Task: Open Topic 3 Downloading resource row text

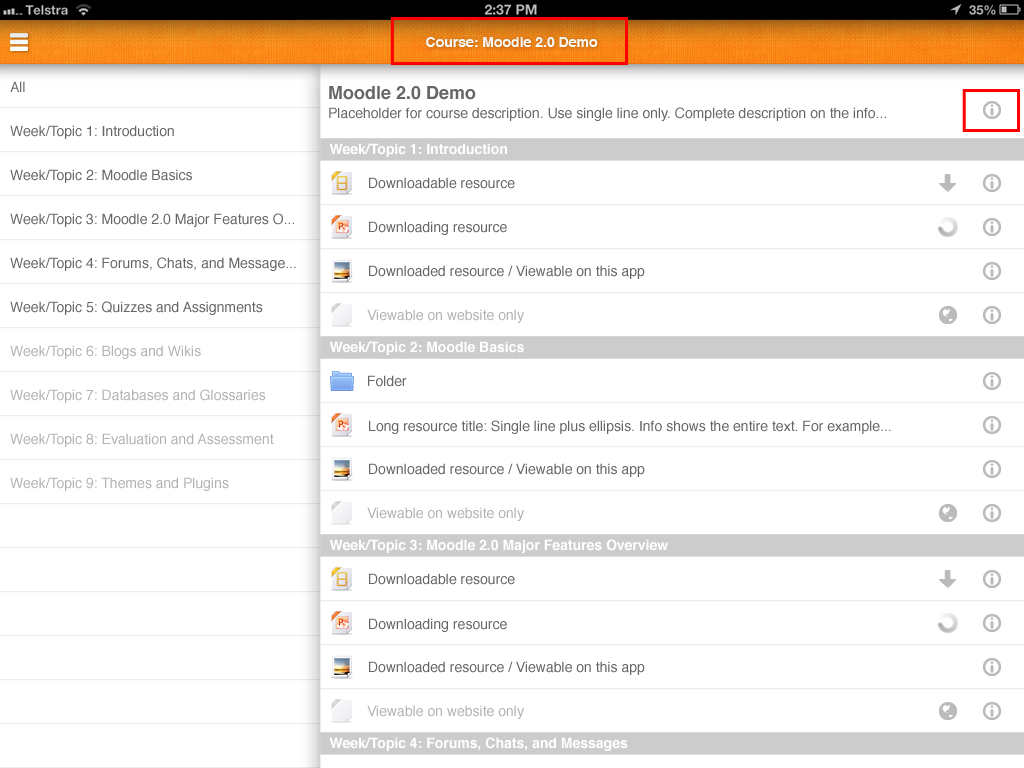Action: click(437, 624)
